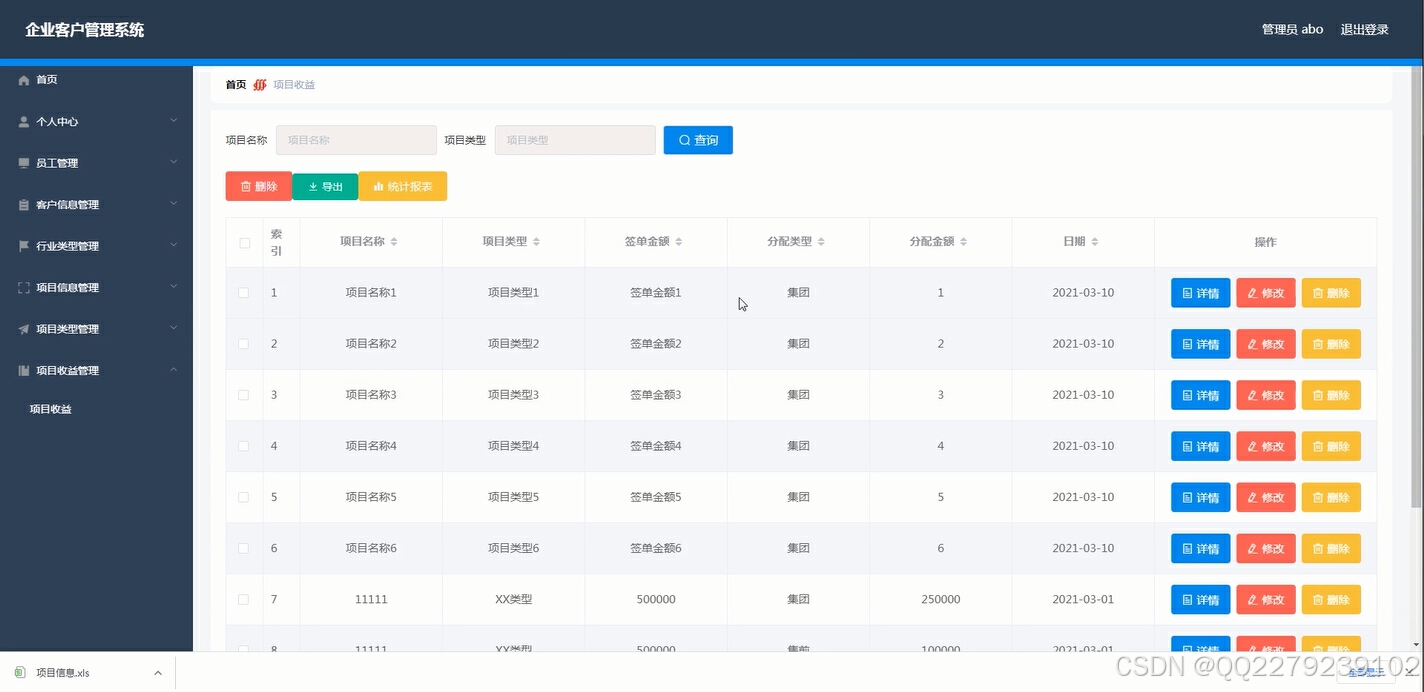Sort table by 签单金额 column arrows

coord(679,241)
